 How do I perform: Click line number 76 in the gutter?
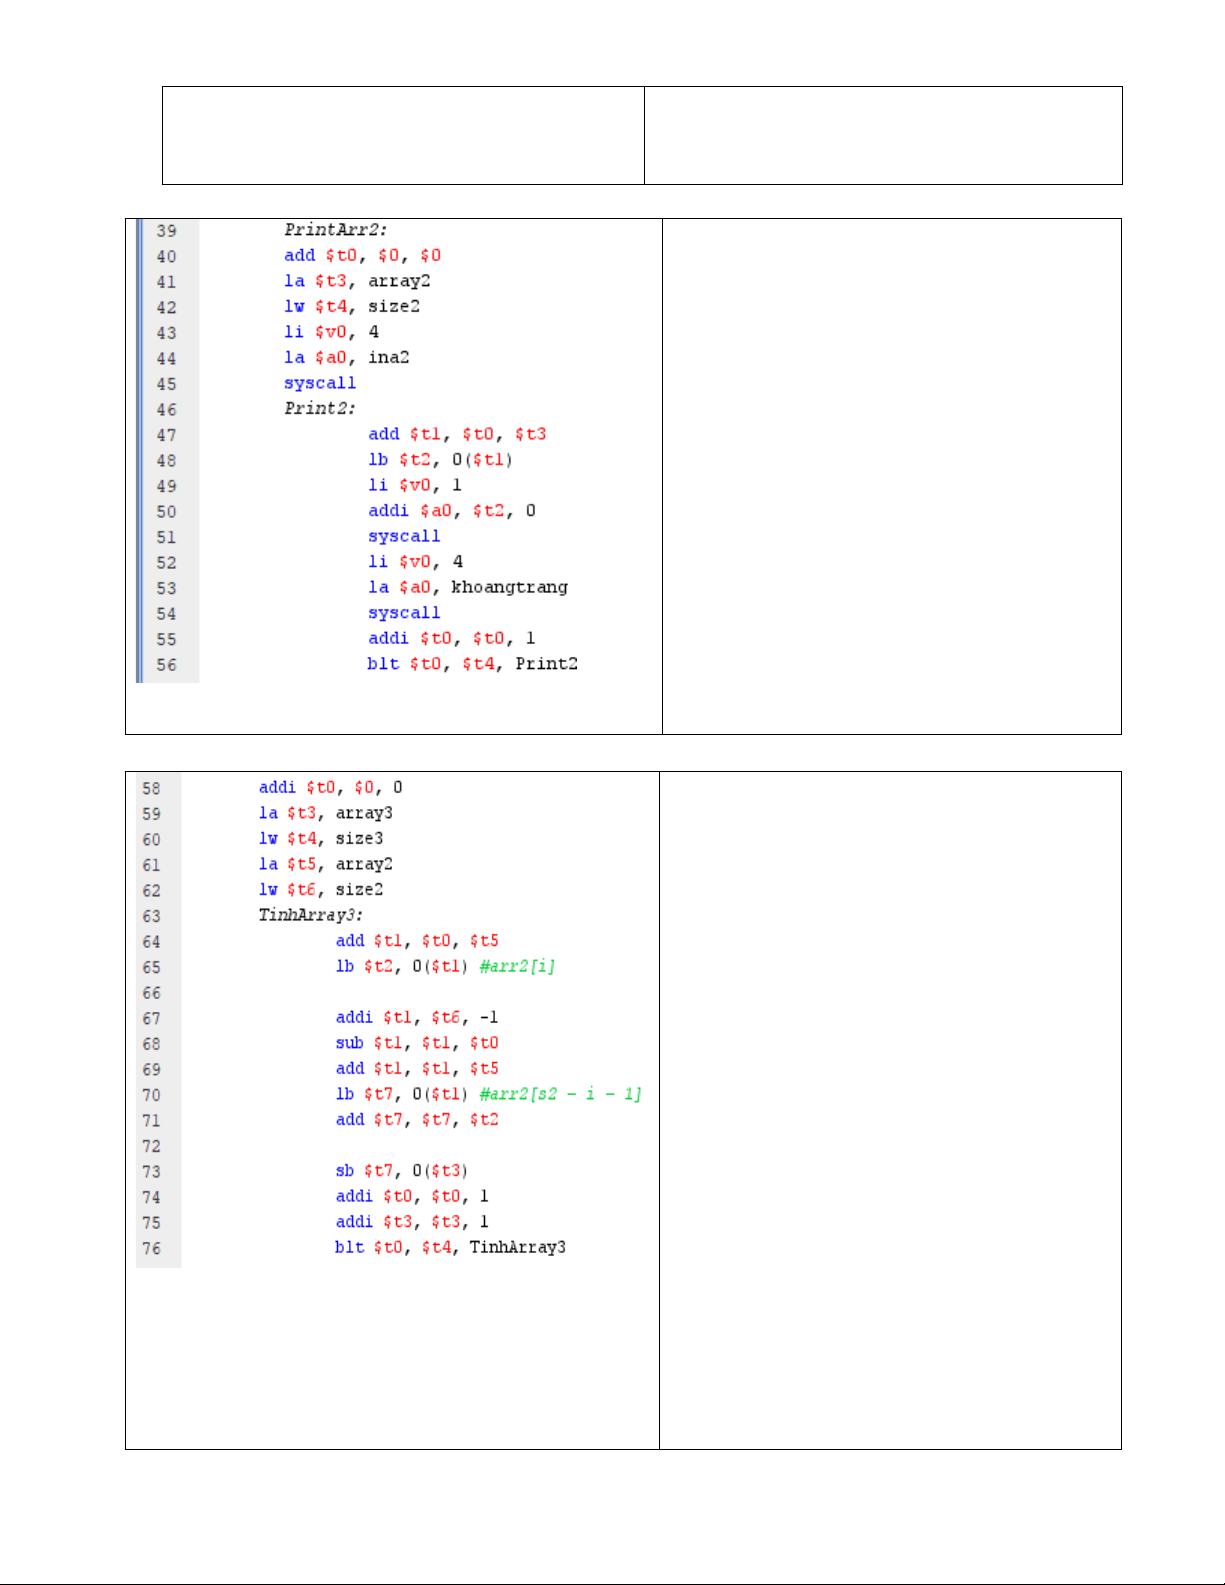[x=151, y=1249]
